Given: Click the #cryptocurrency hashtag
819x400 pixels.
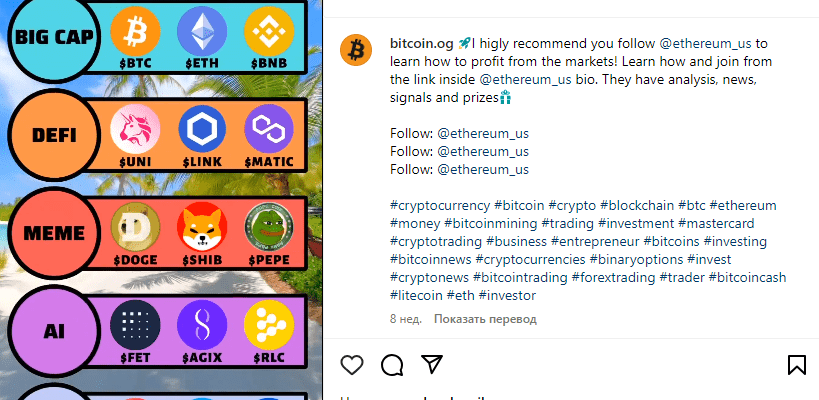Looking at the screenshot, I should point(439,205).
